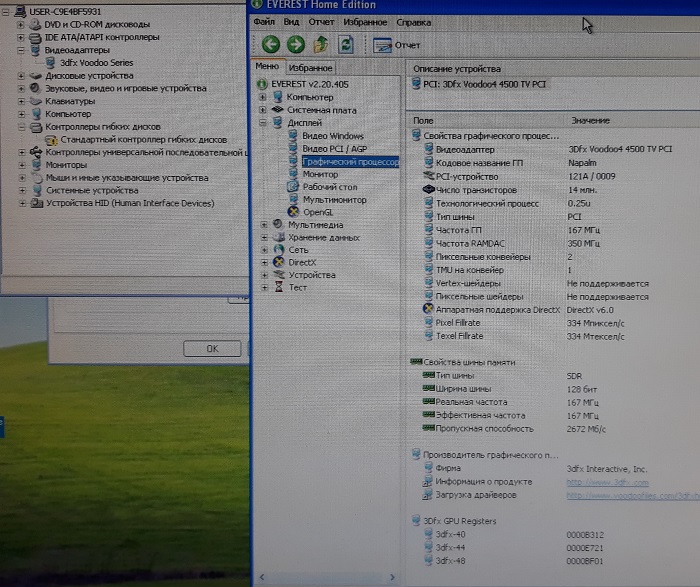Click the Refresh icon in EVEREST toolbar
This screenshot has height=587, width=700.
346,44
